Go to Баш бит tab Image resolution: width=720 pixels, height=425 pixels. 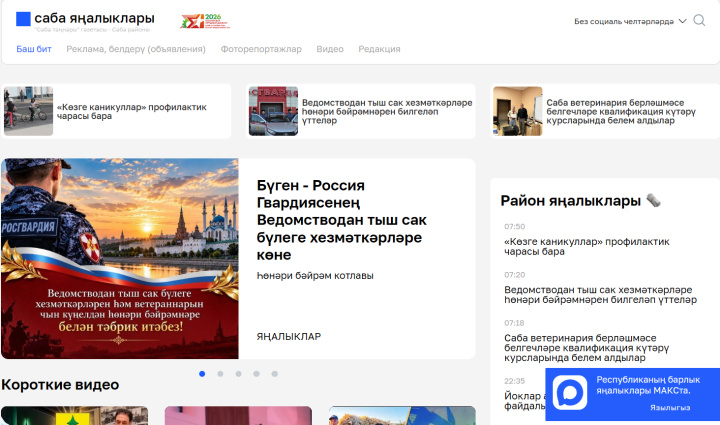click(34, 49)
